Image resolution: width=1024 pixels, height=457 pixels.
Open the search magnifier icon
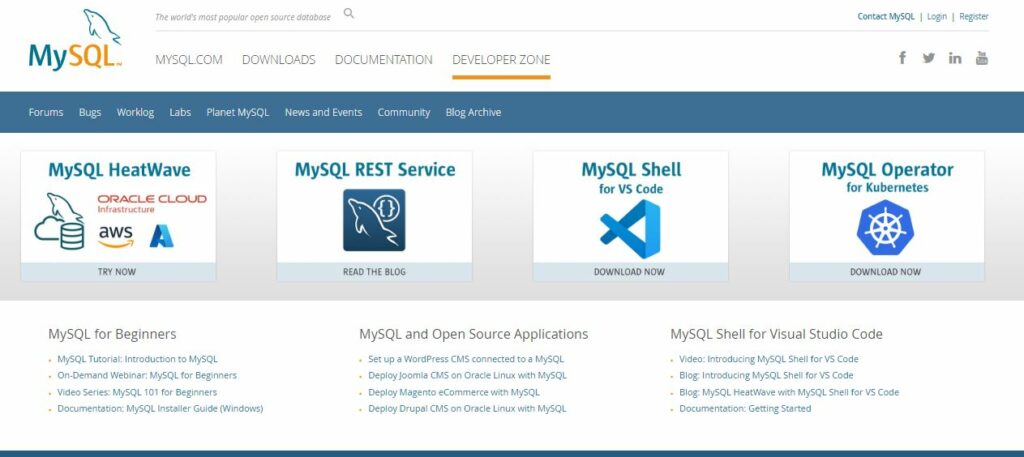349,13
